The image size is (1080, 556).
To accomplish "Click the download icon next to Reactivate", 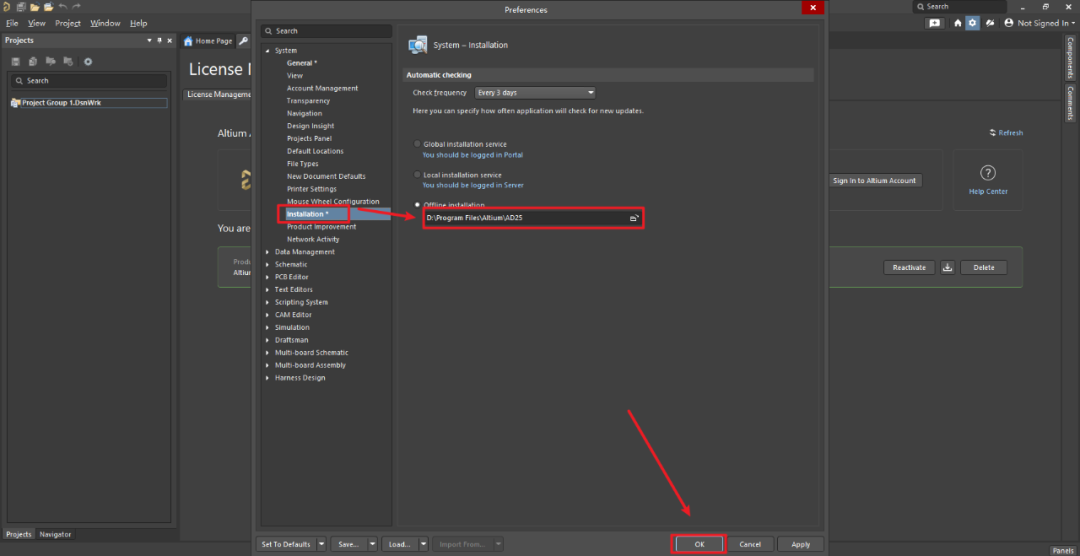I will 948,267.
